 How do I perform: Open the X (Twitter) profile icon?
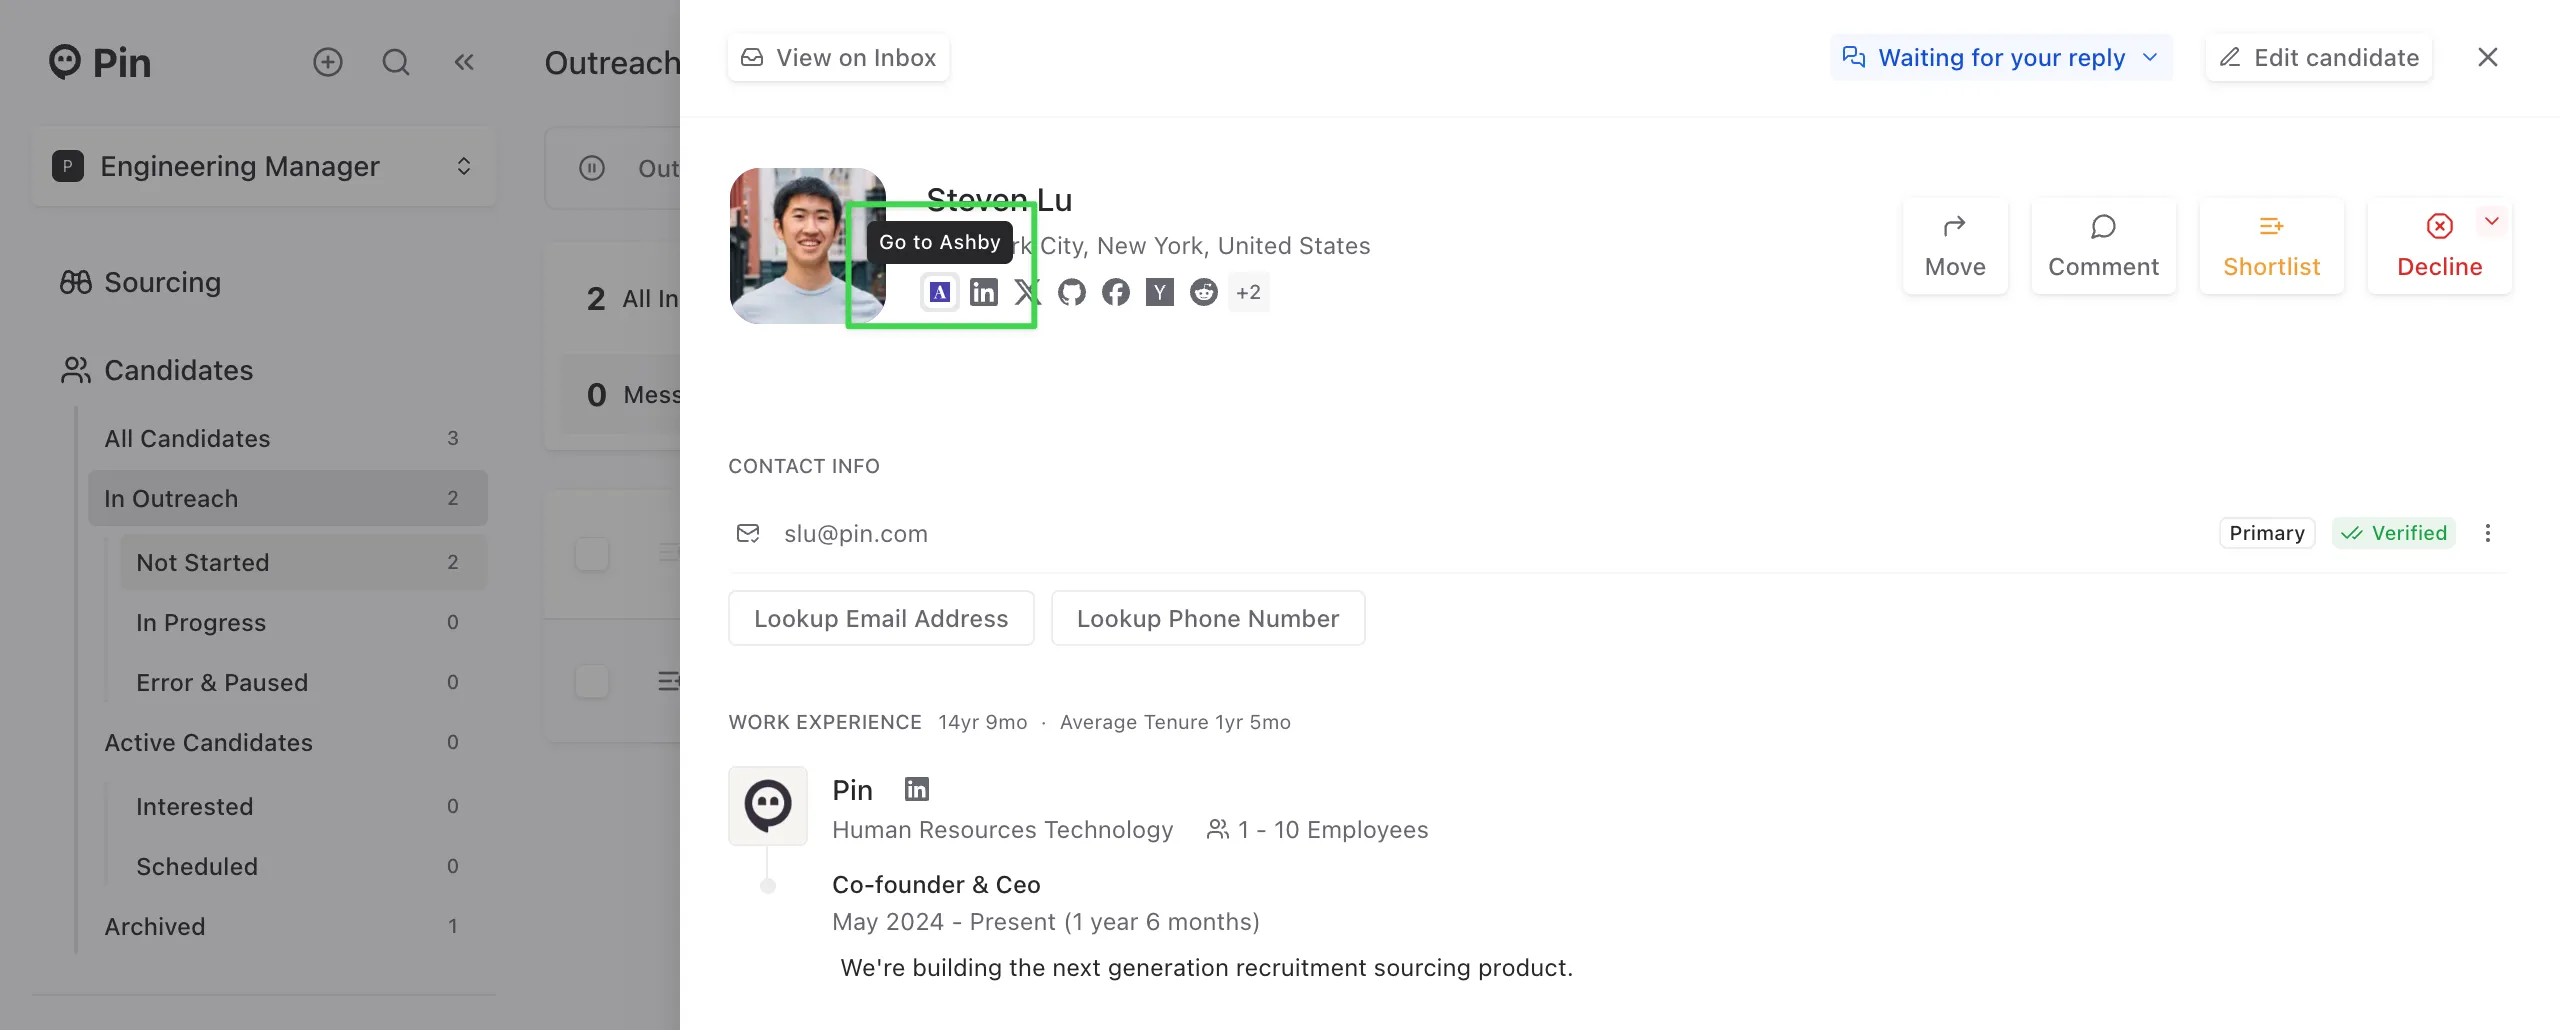[1028, 292]
